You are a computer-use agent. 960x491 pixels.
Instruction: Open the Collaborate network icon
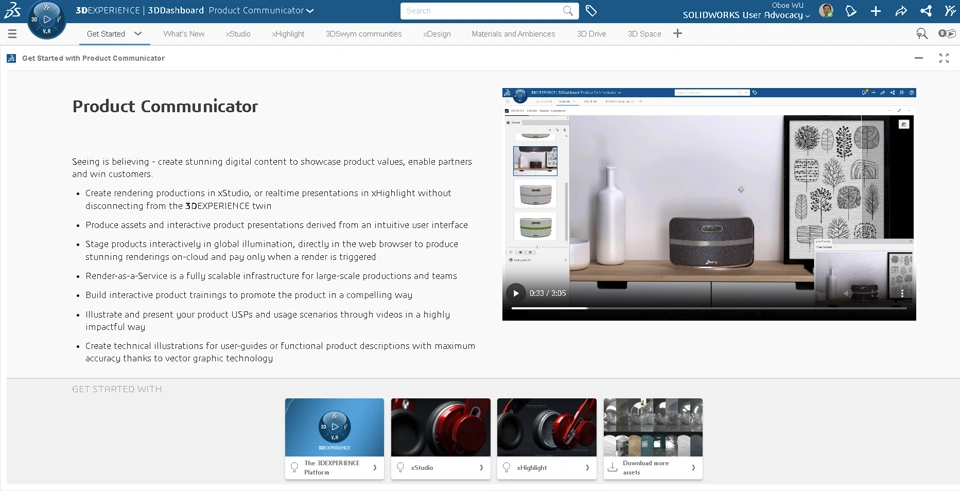pos(926,11)
